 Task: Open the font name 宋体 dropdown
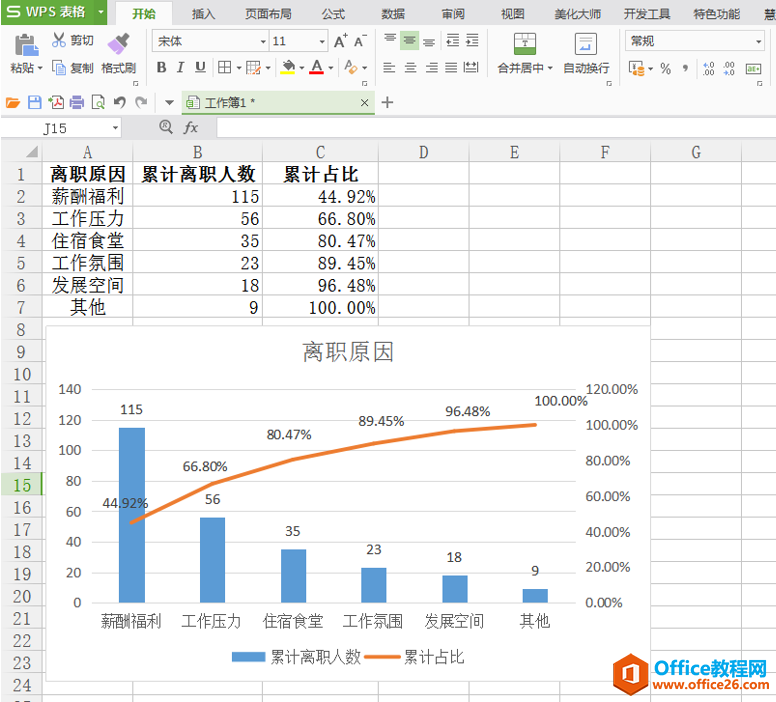263,41
